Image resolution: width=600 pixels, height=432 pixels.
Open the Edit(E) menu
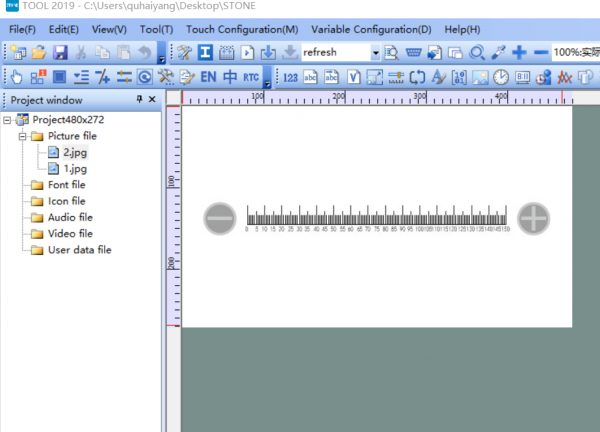pos(64,29)
